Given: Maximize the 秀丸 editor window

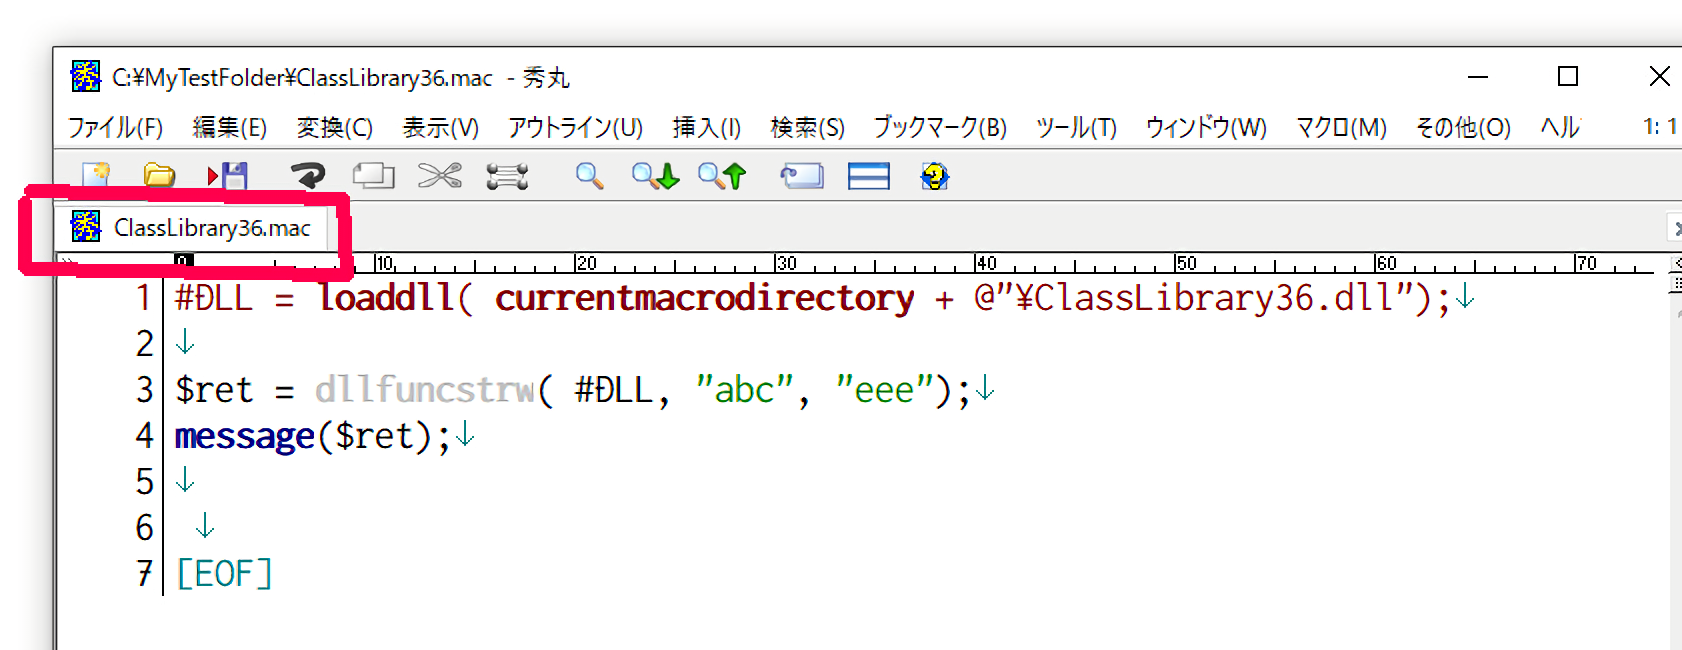Looking at the screenshot, I should coord(1568,77).
